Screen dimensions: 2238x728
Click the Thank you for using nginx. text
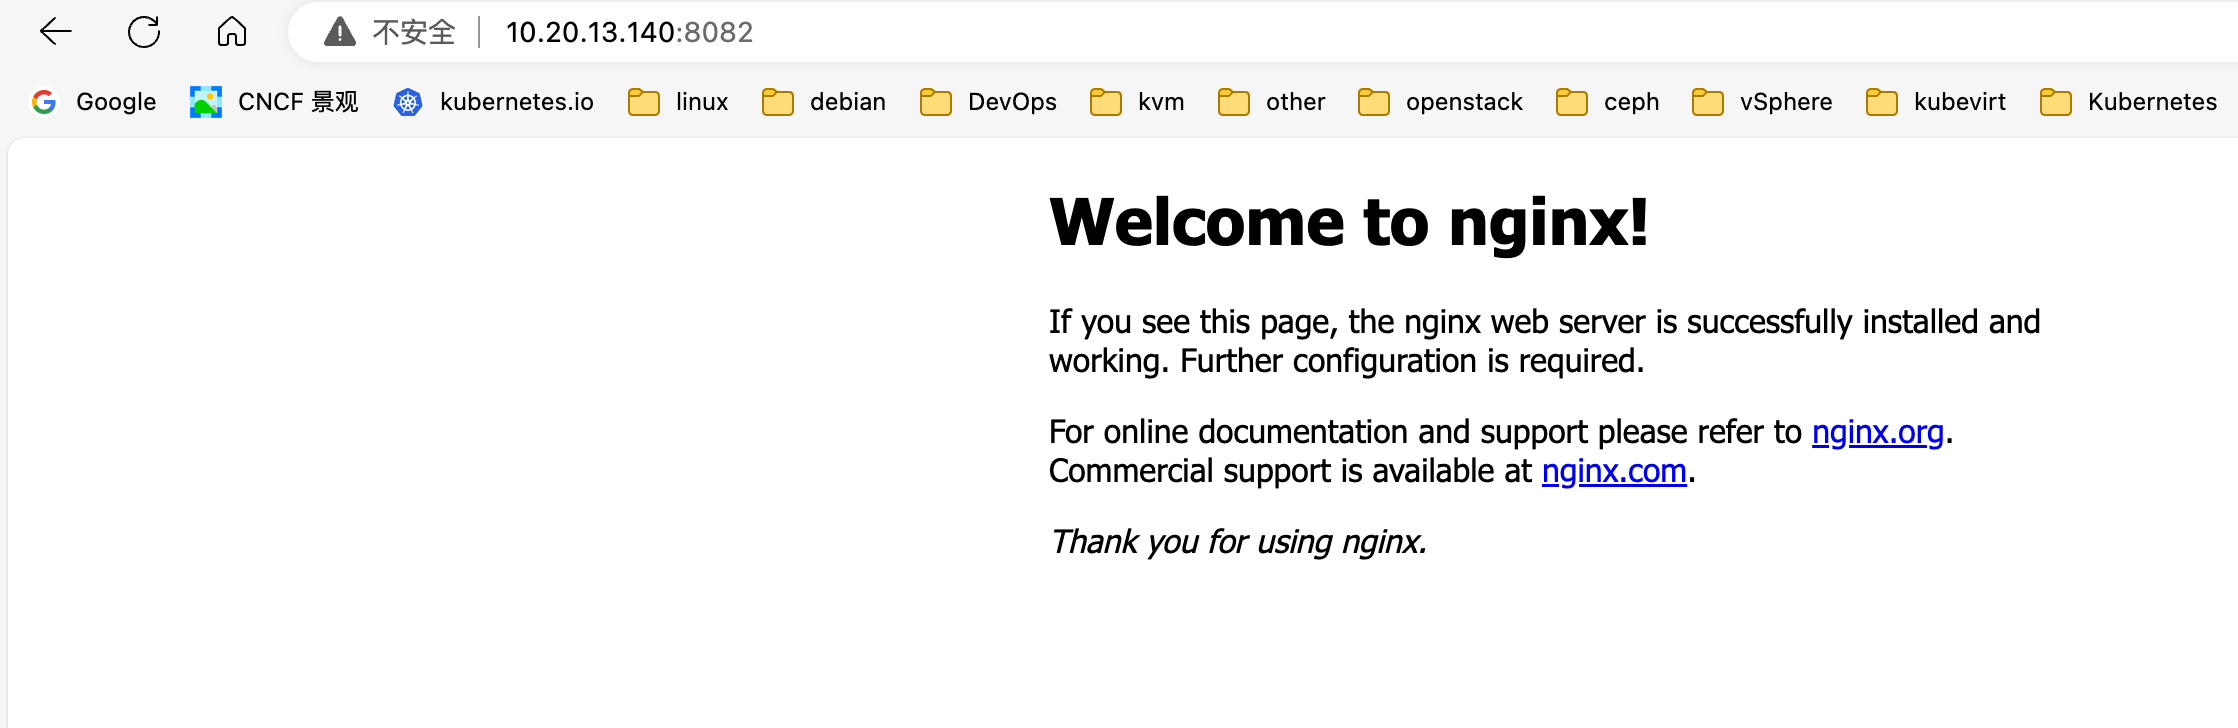coord(1238,542)
